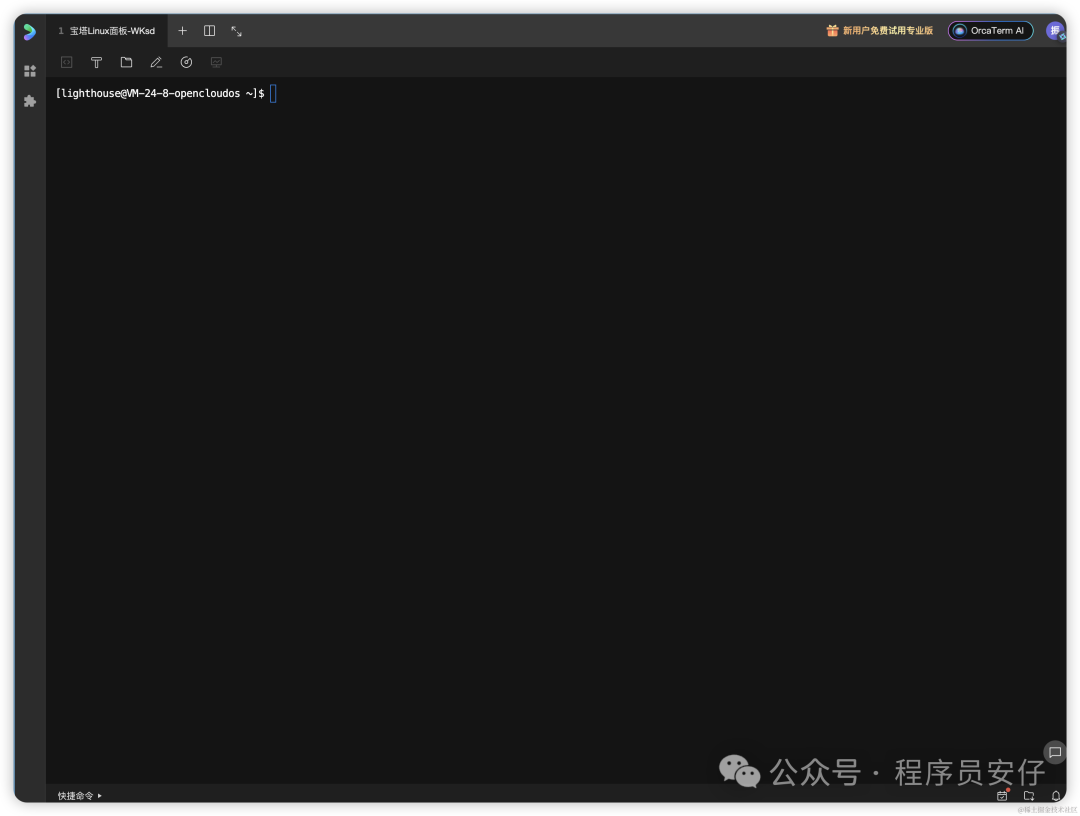Focus the terminal prompt cursor

click(273, 94)
